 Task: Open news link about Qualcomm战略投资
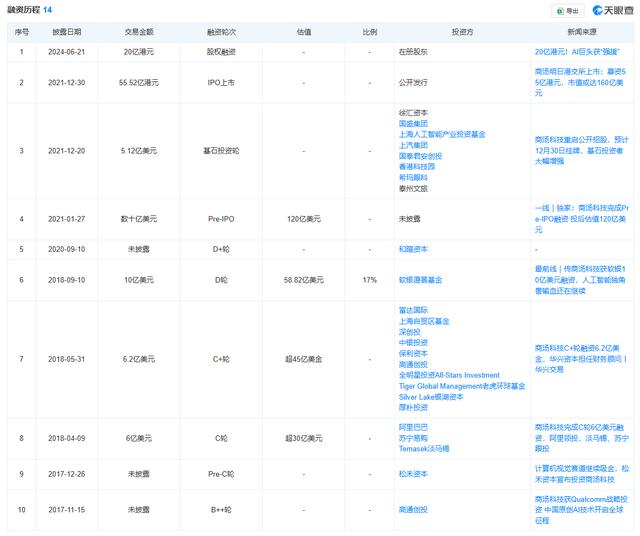coord(581,509)
